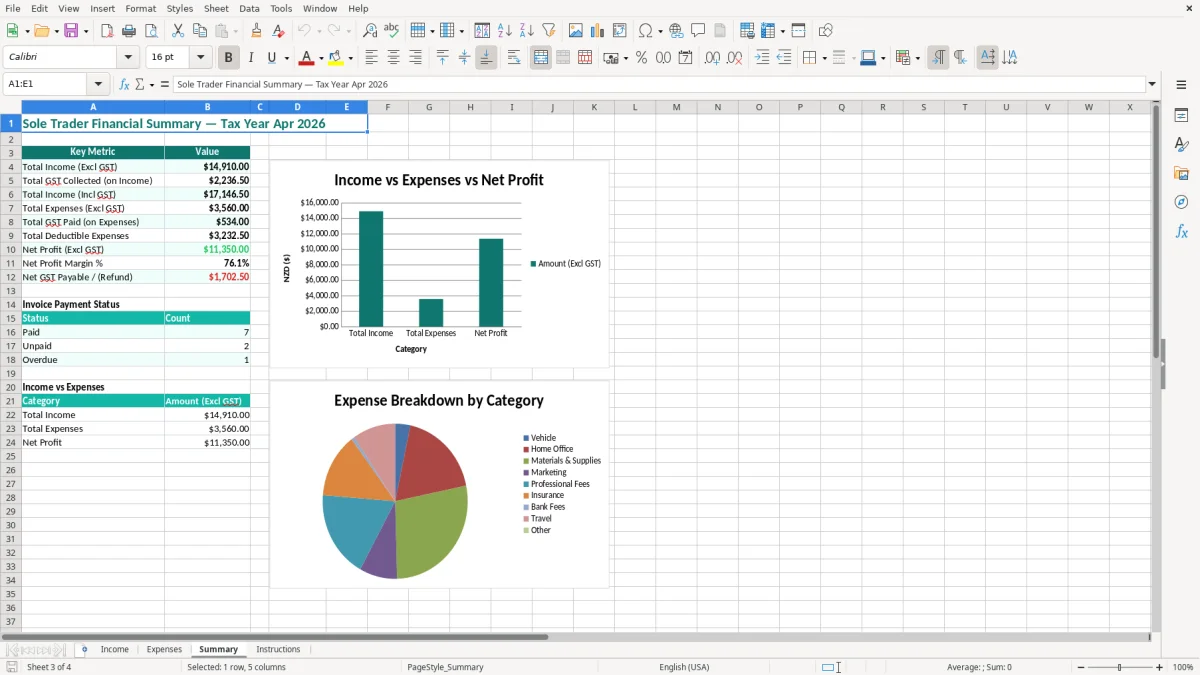Switch to the Instructions sheet tab
The image size is (1200, 675).
(x=278, y=649)
